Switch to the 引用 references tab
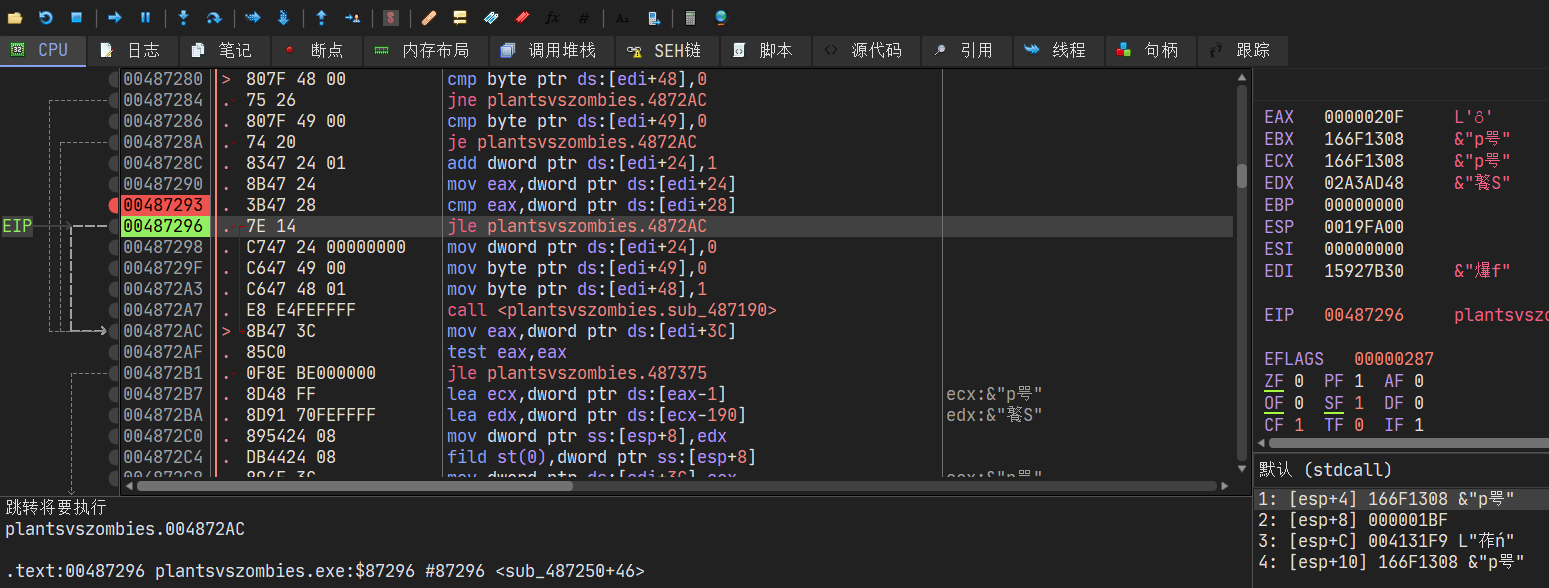This screenshot has height=588, width=1549. point(965,50)
